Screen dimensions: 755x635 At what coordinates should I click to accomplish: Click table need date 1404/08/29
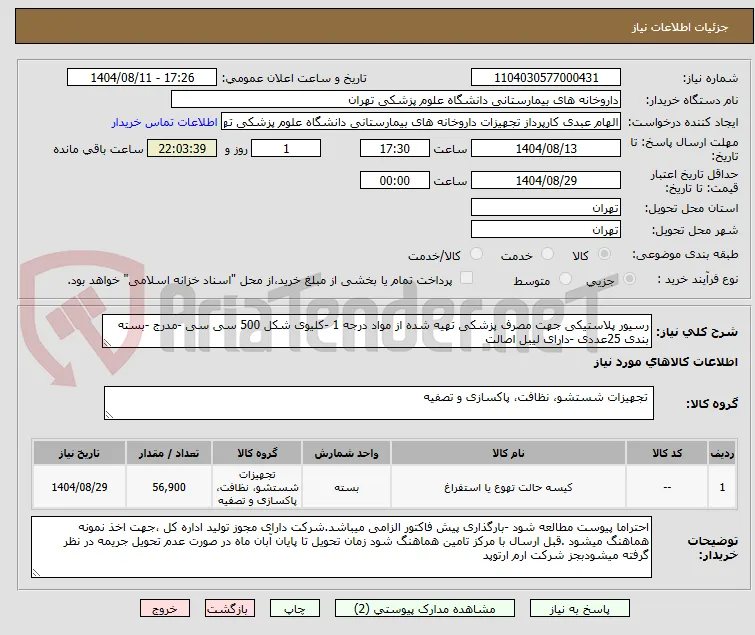pos(79,487)
